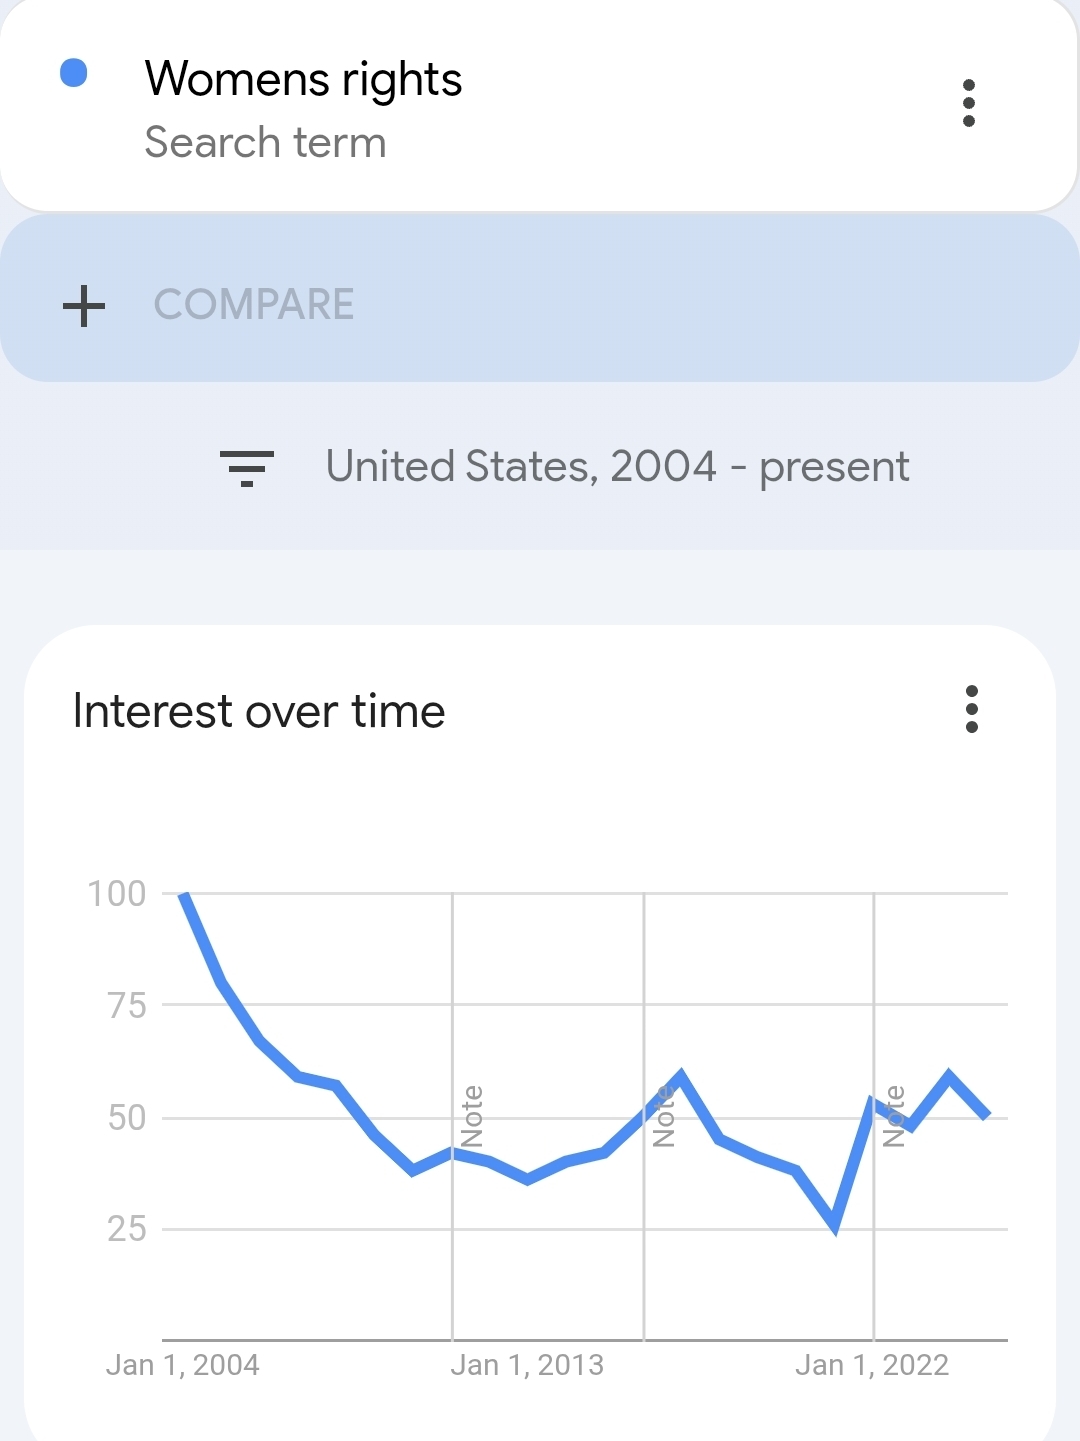Image resolution: width=1080 pixels, height=1441 pixels.
Task: Click the Jan 1, 2004 axis label
Action: point(182,1365)
